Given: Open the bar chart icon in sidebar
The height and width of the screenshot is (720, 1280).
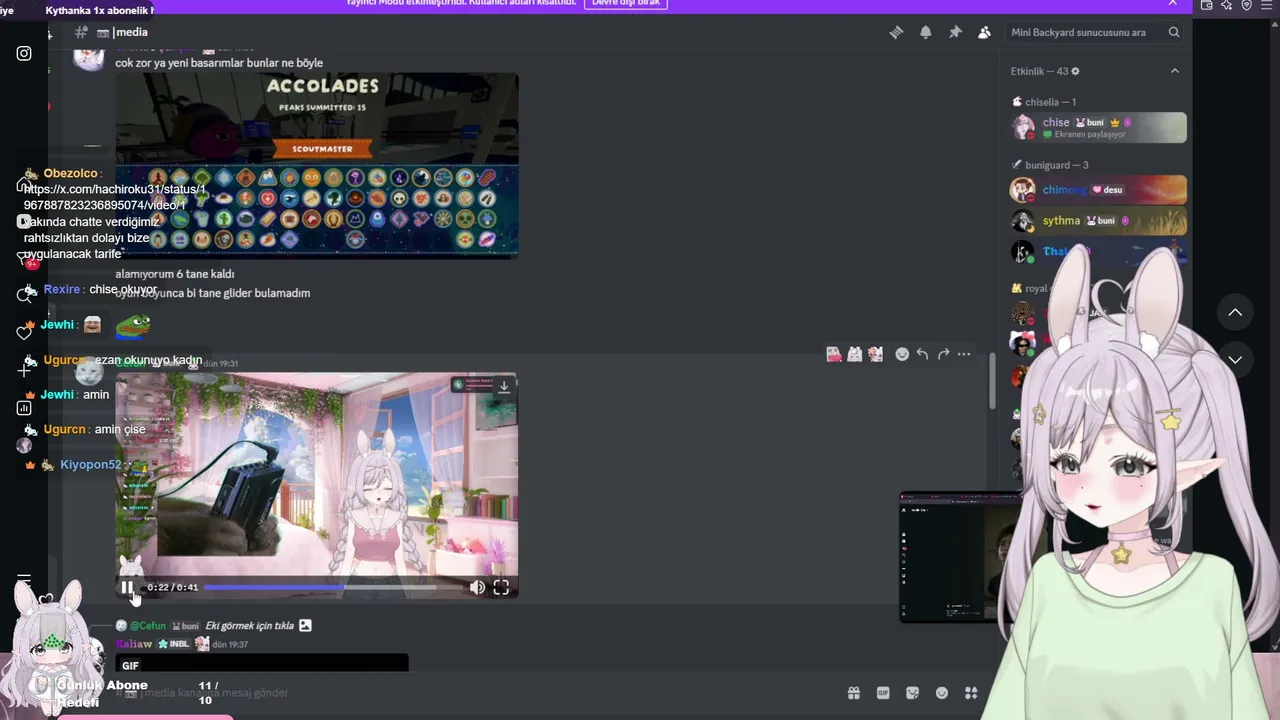Looking at the screenshot, I should click(x=24, y=408).
